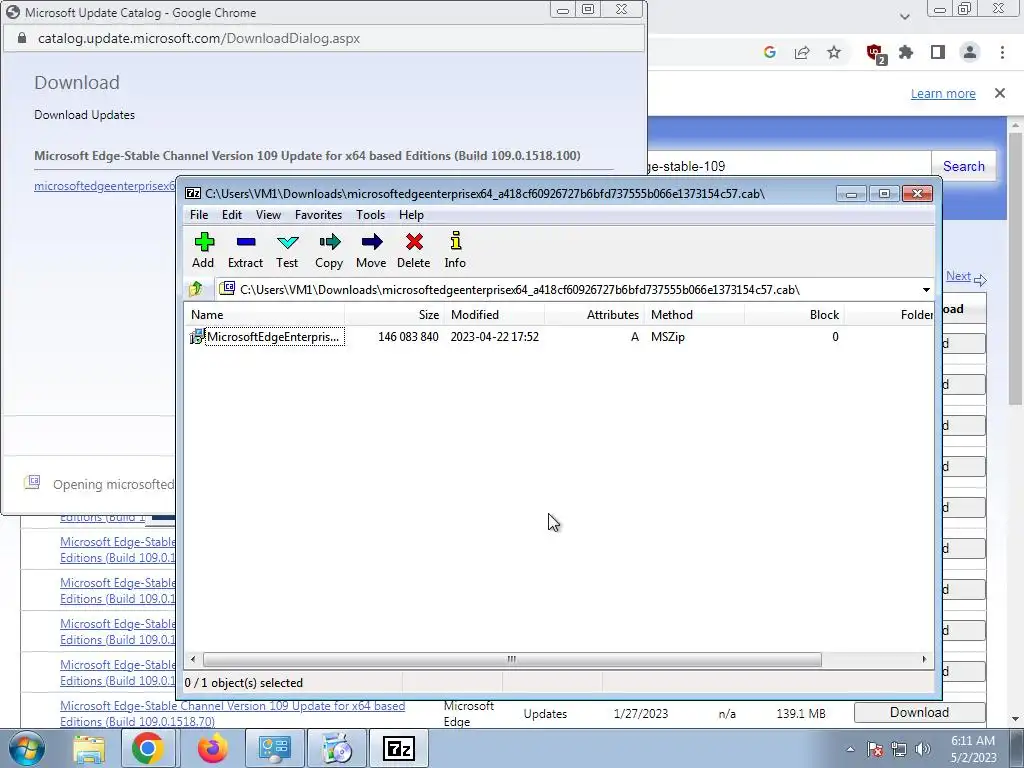1024x768 pixels.
Task: Click the 7-Zip horizontal scrollbar thumb
Action: [x=512, y=660]
